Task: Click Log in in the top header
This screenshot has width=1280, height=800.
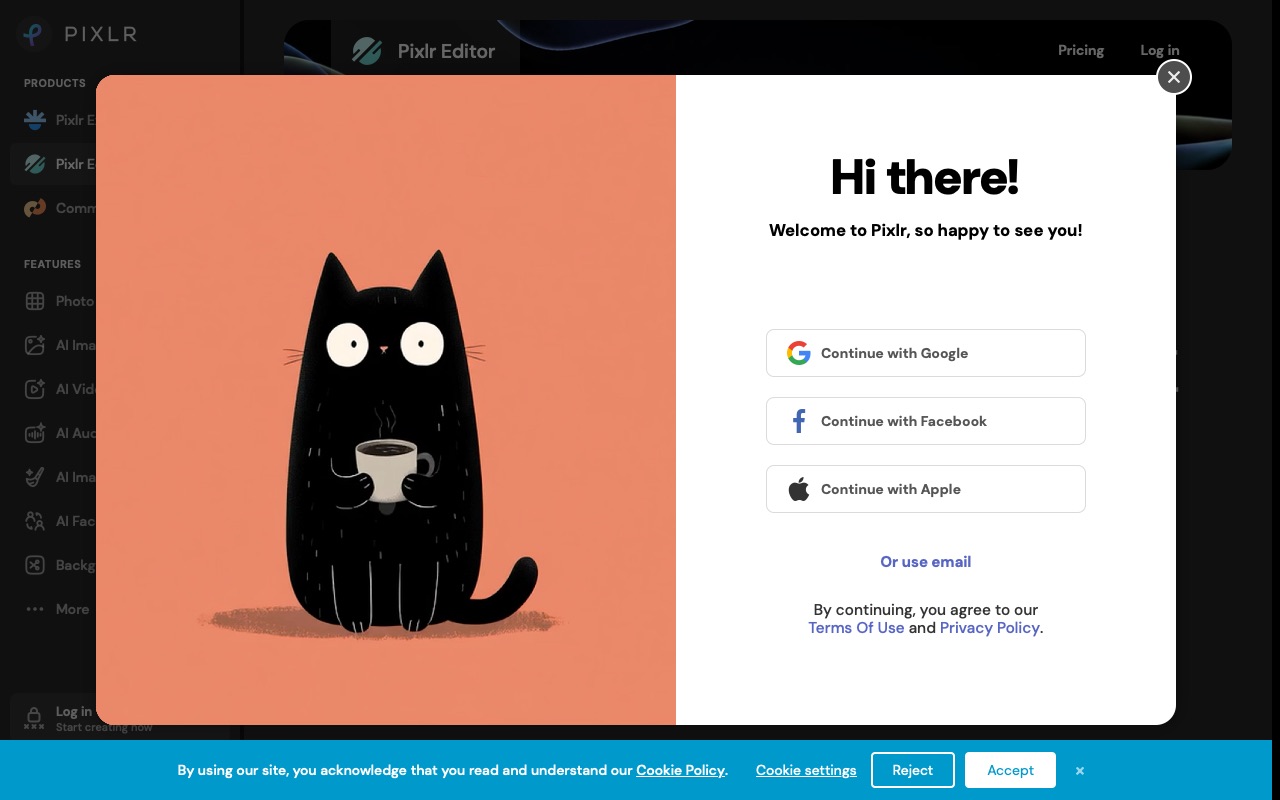Action: coord(1160,50)
